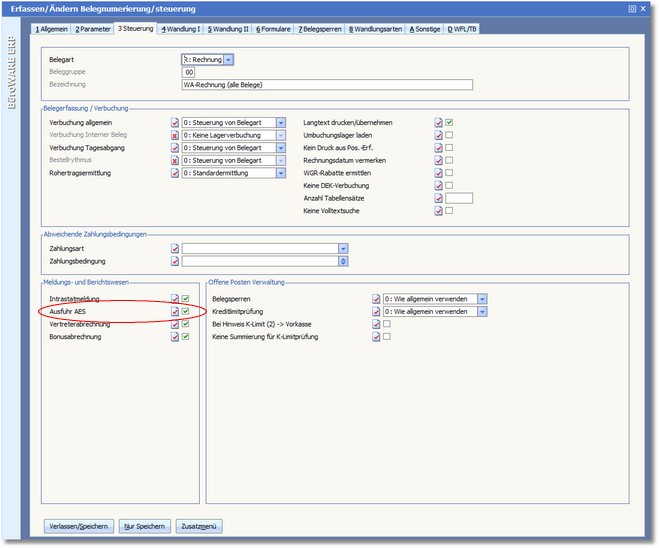Click the Anzahl Tabellensätze input field

pos(459,198)
